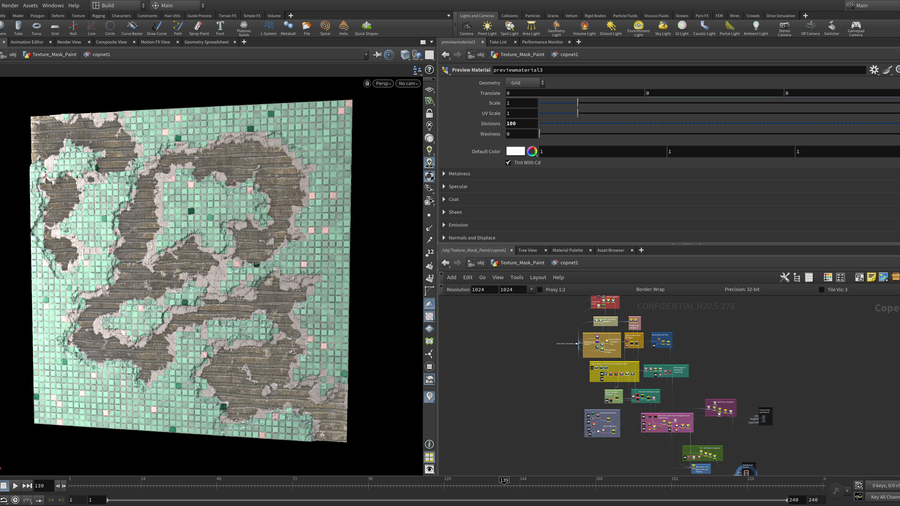Image resolution: width=900 pixels, height=506 pixels.
Task: Open the Geometry dropdown set to Grid
Action: click(525, 83)
